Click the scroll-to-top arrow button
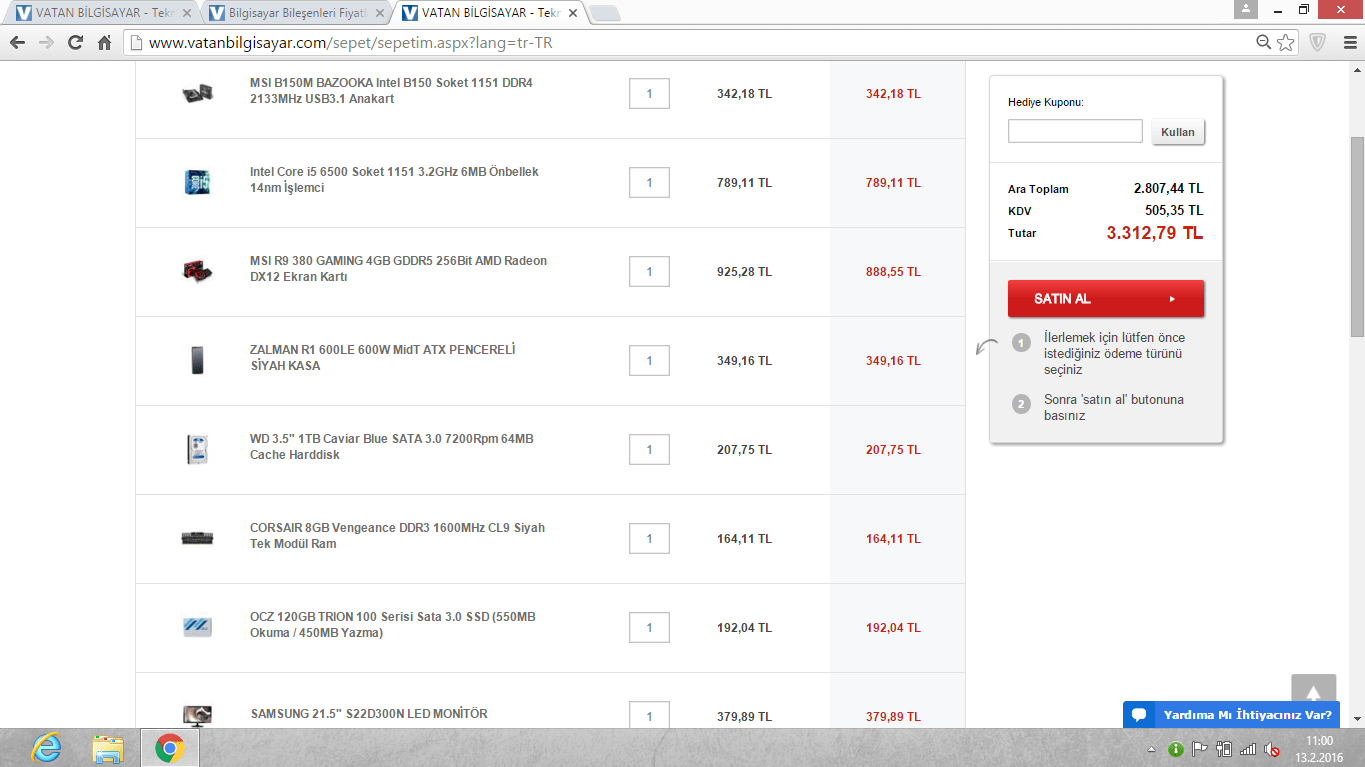Image resolution: width=1365 pixels, height=767 pixels. pos(1314,694)
